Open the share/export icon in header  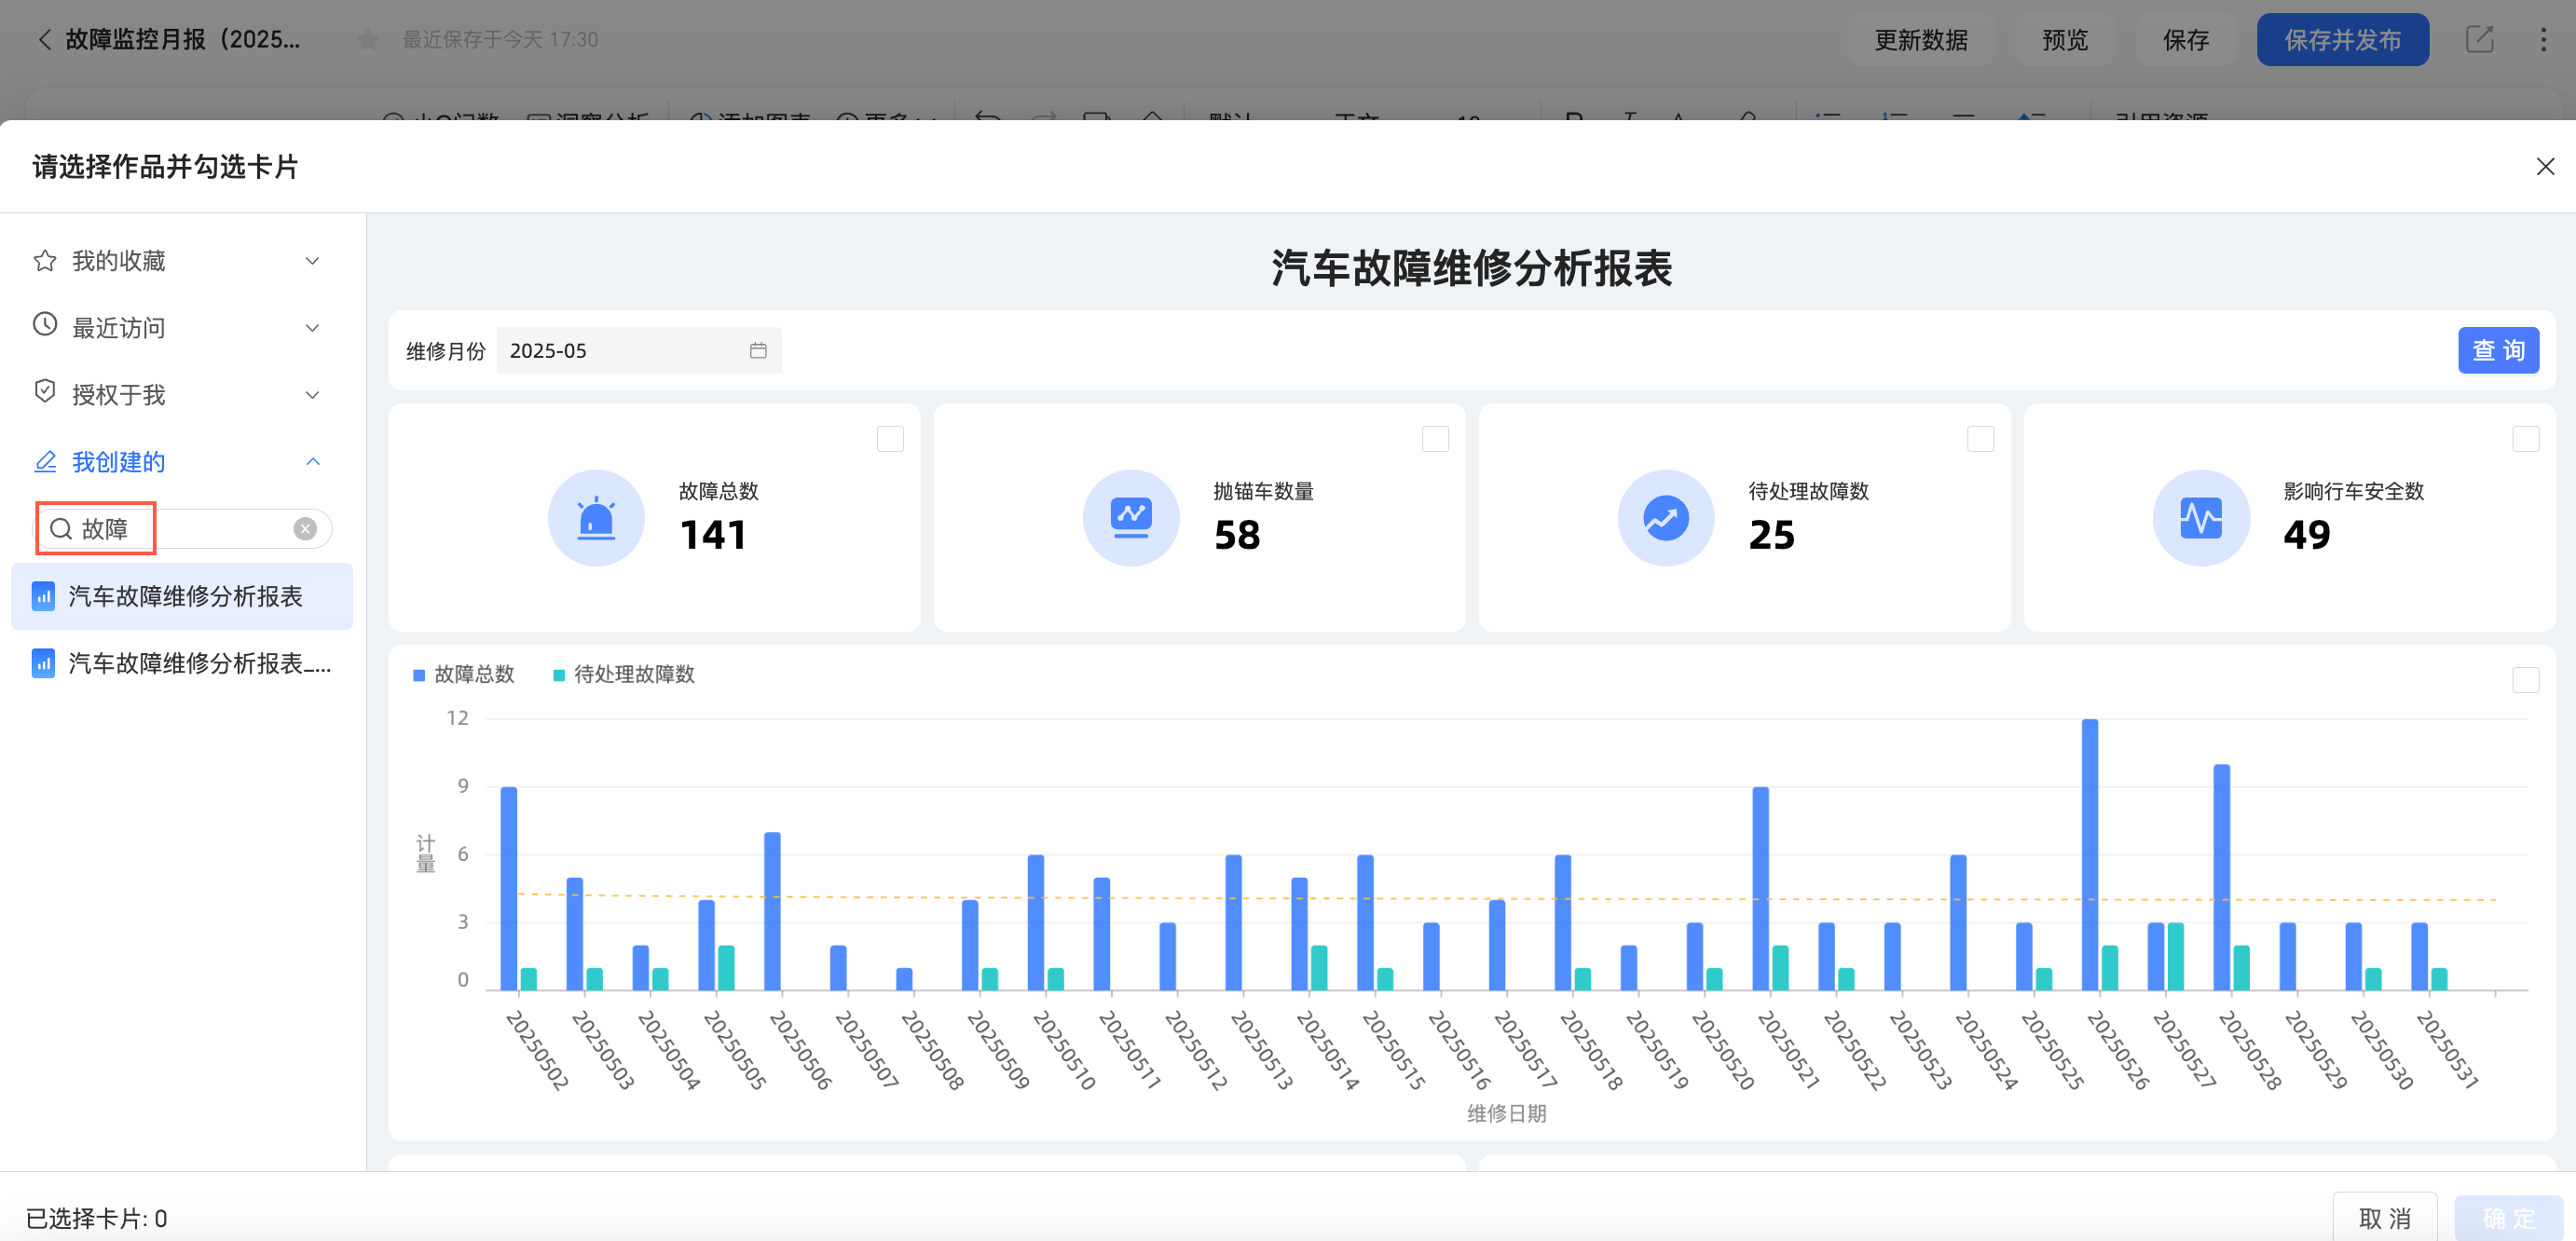[2479, 39]
